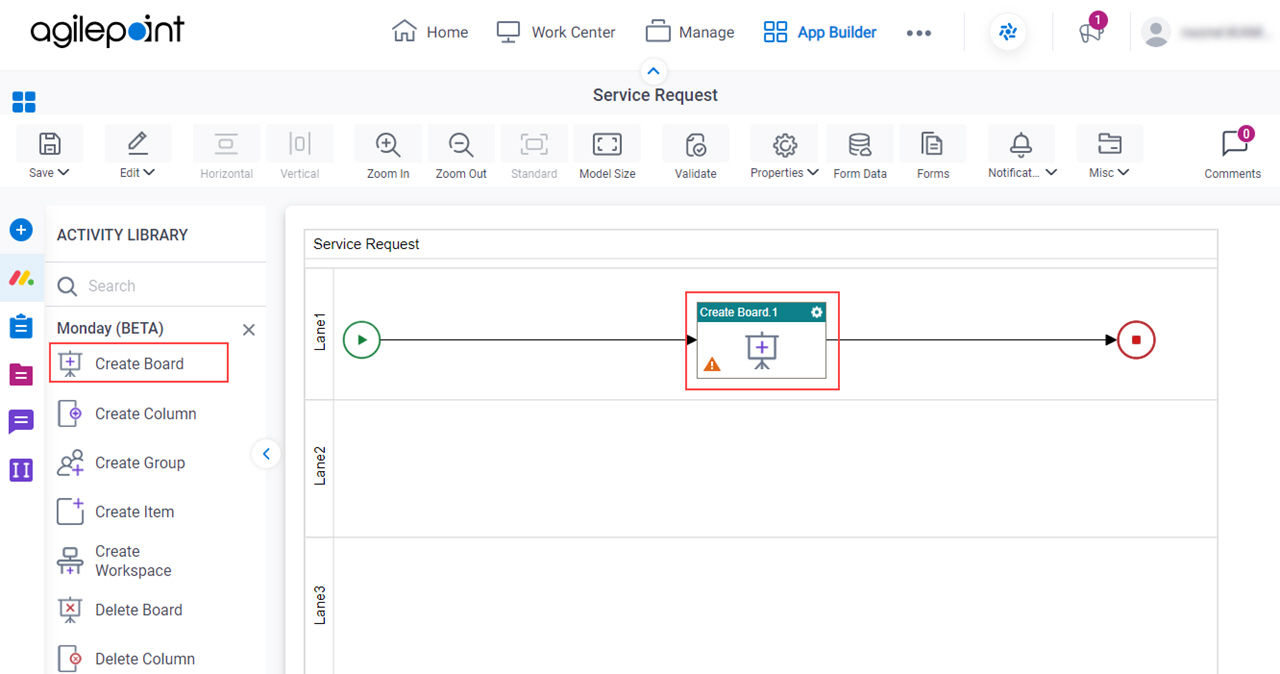Open the Manage tab
The height and width of the screenshot is (674, 1280).
690,32
